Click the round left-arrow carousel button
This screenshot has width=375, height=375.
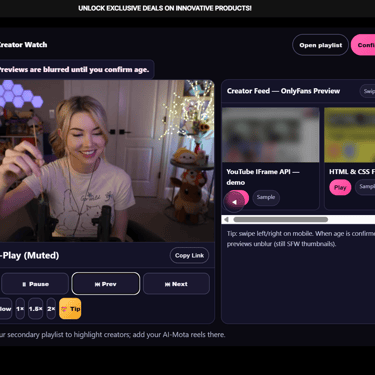(x=234, y=202)
